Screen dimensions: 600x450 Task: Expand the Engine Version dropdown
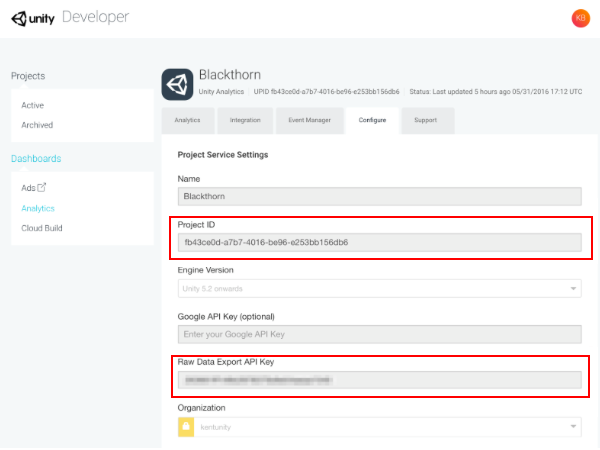pyautogui.click(x=574, y=289)
